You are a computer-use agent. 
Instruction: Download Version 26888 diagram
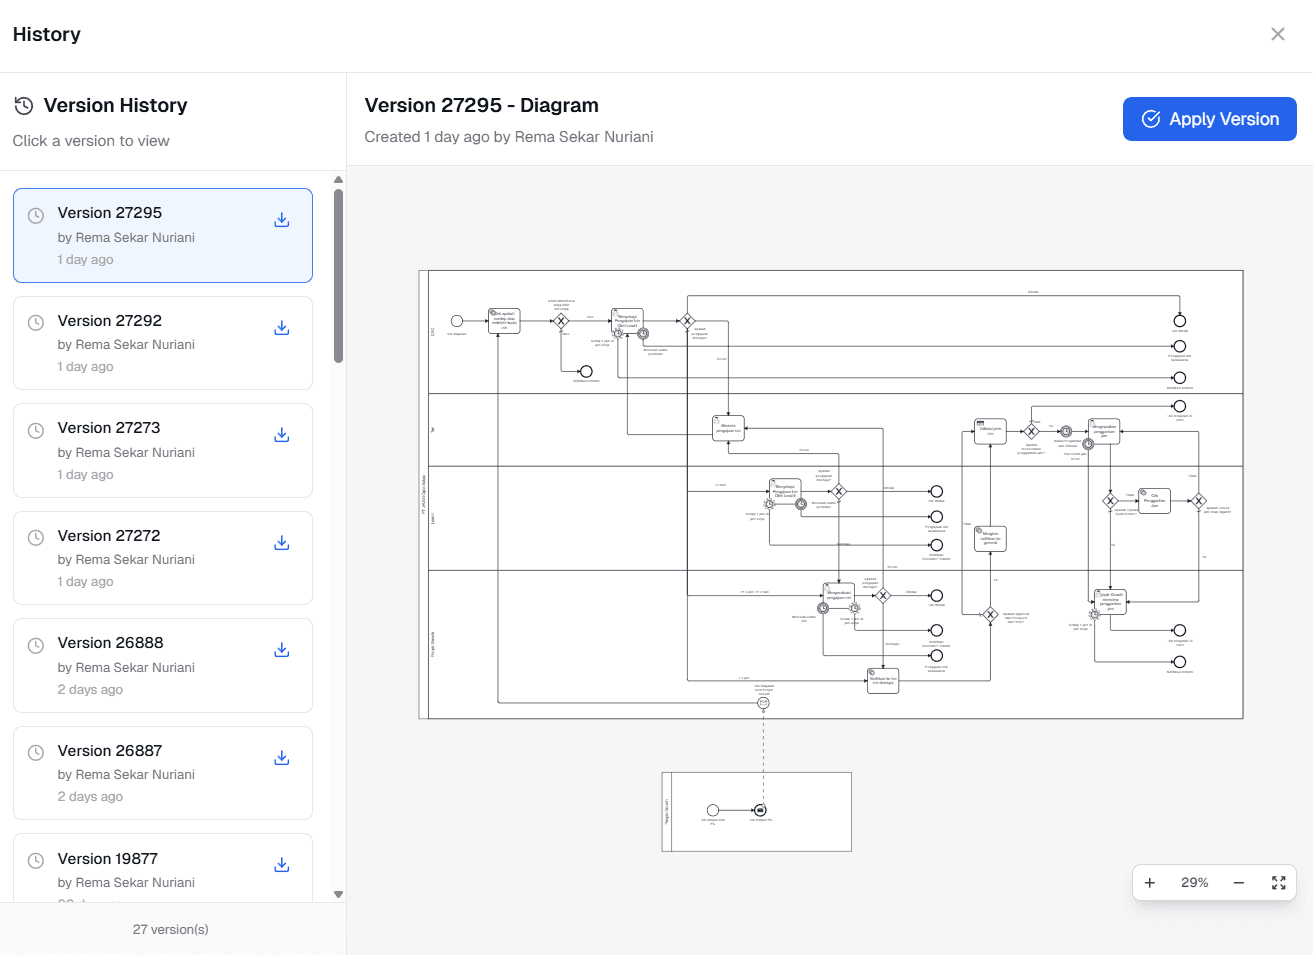(x=281, y=650)
